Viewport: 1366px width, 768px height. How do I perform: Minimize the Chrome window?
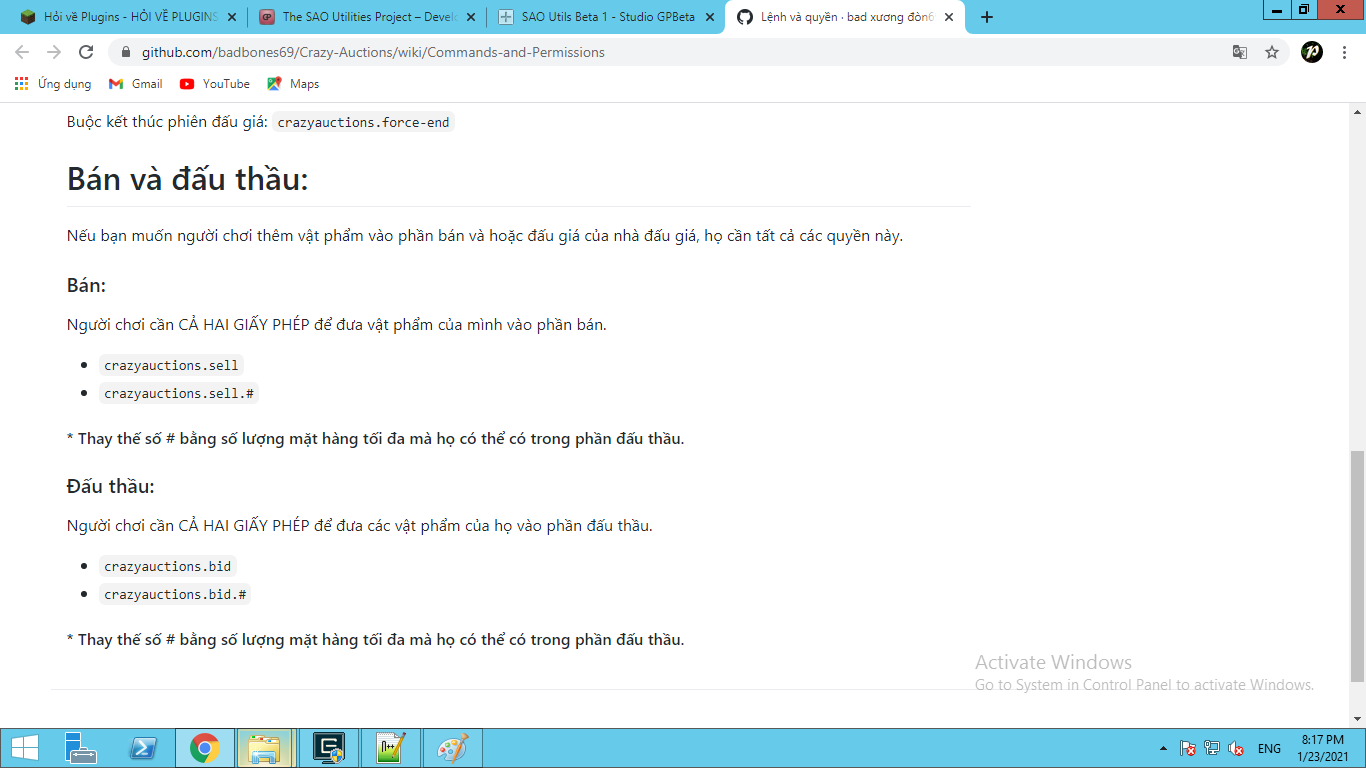click(1277, 9)
